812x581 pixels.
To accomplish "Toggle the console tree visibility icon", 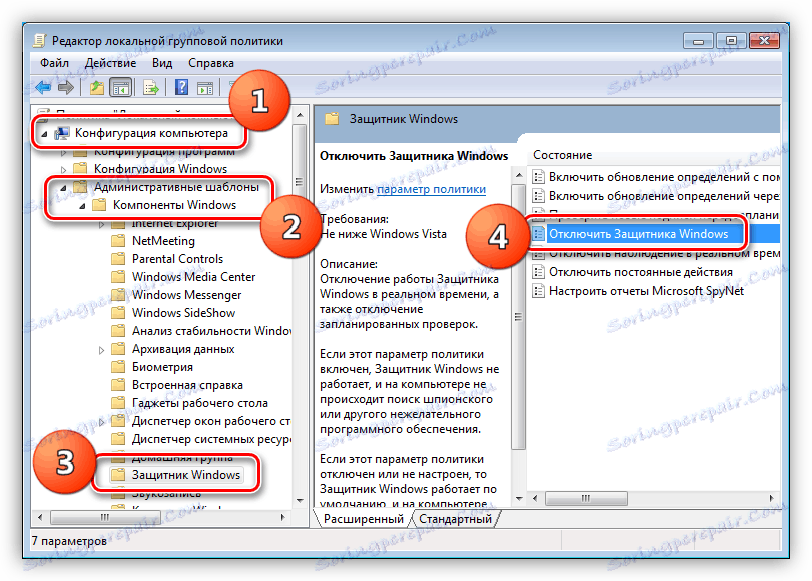I will coord(120,87).
